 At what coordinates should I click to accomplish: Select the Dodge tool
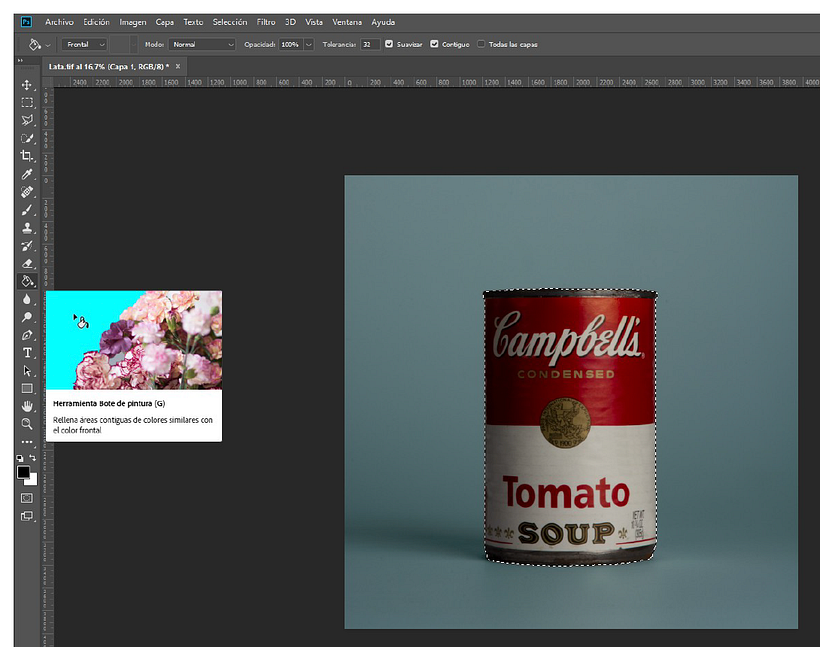tap(27, 317)
